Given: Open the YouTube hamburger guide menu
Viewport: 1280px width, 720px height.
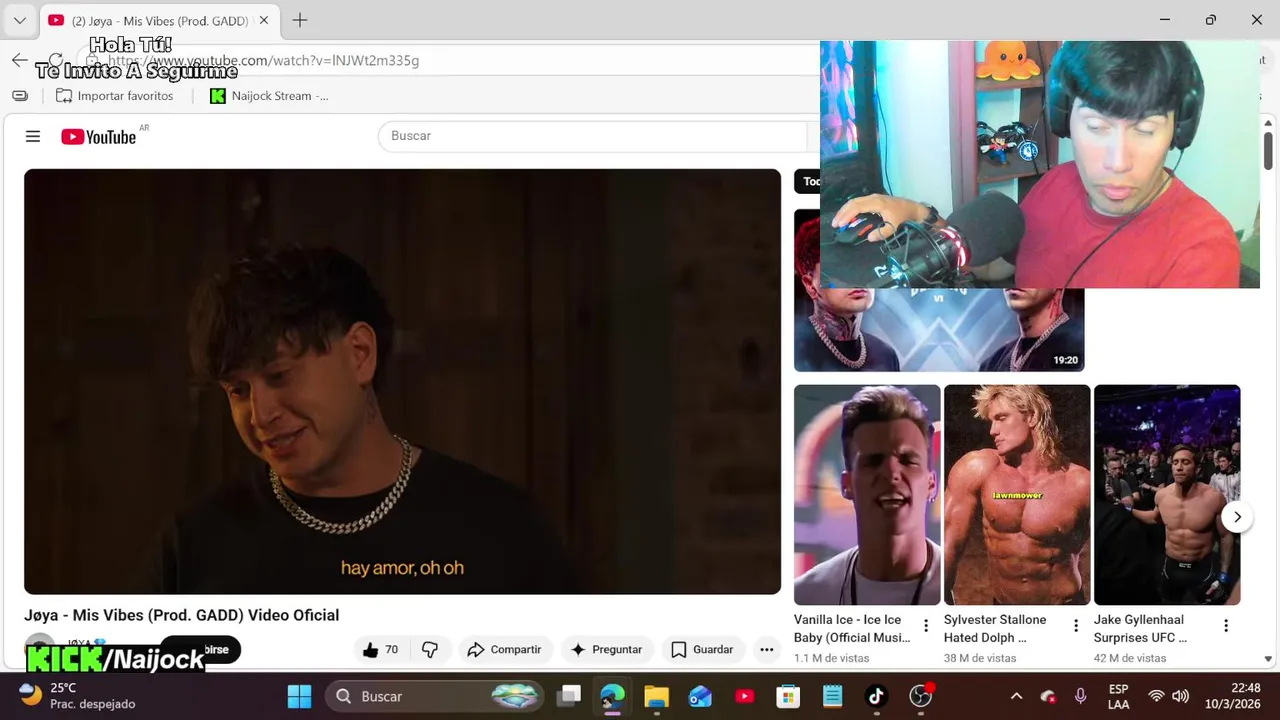Looking at the screenshot, I should point(33,136).
